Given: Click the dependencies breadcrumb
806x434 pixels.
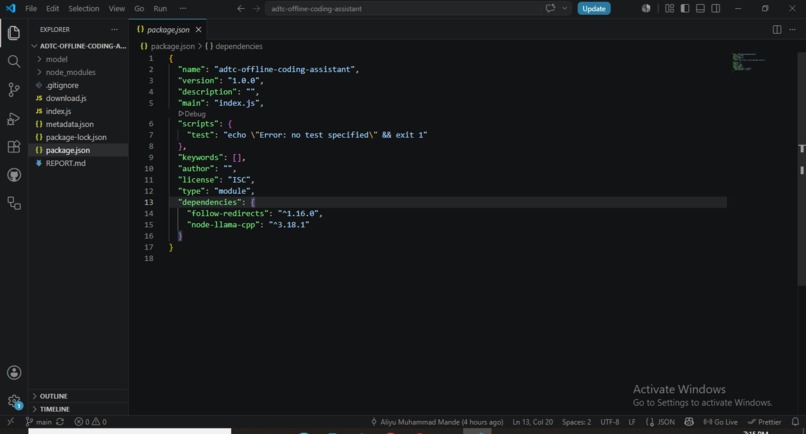Looking at the screenshot, I should (x=234, y=46).
